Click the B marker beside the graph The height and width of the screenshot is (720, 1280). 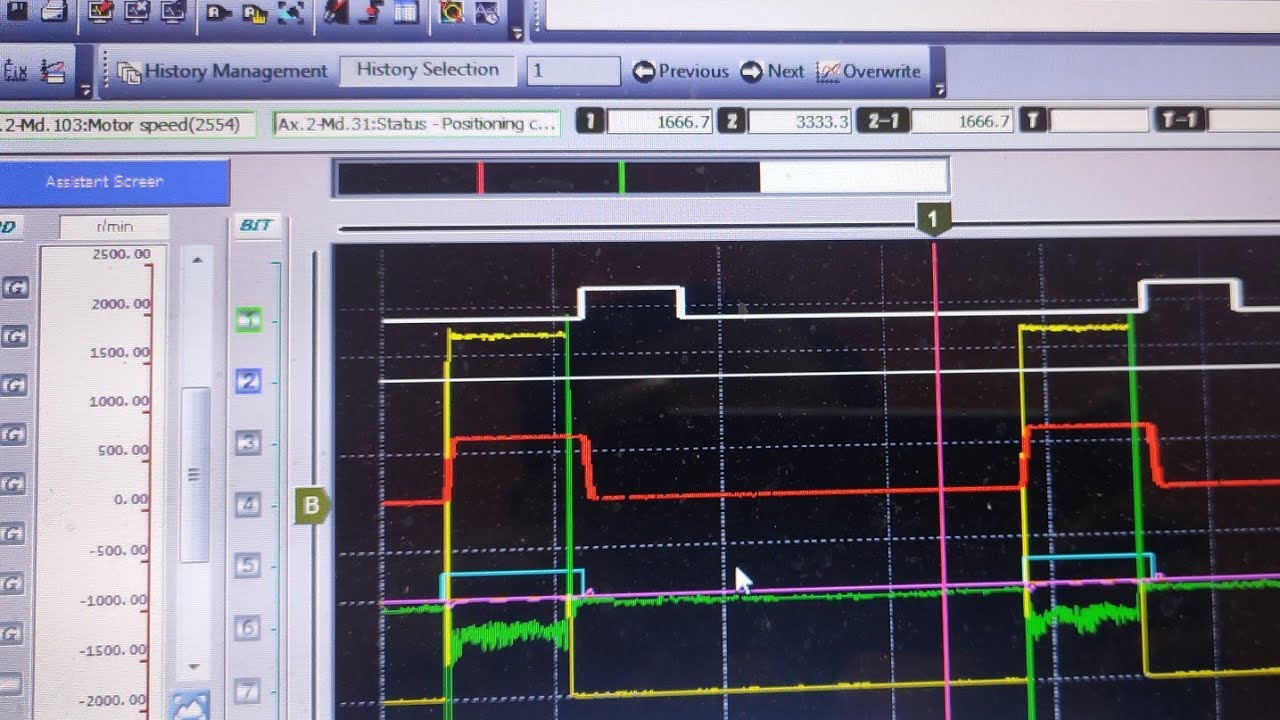pos(311,506)
